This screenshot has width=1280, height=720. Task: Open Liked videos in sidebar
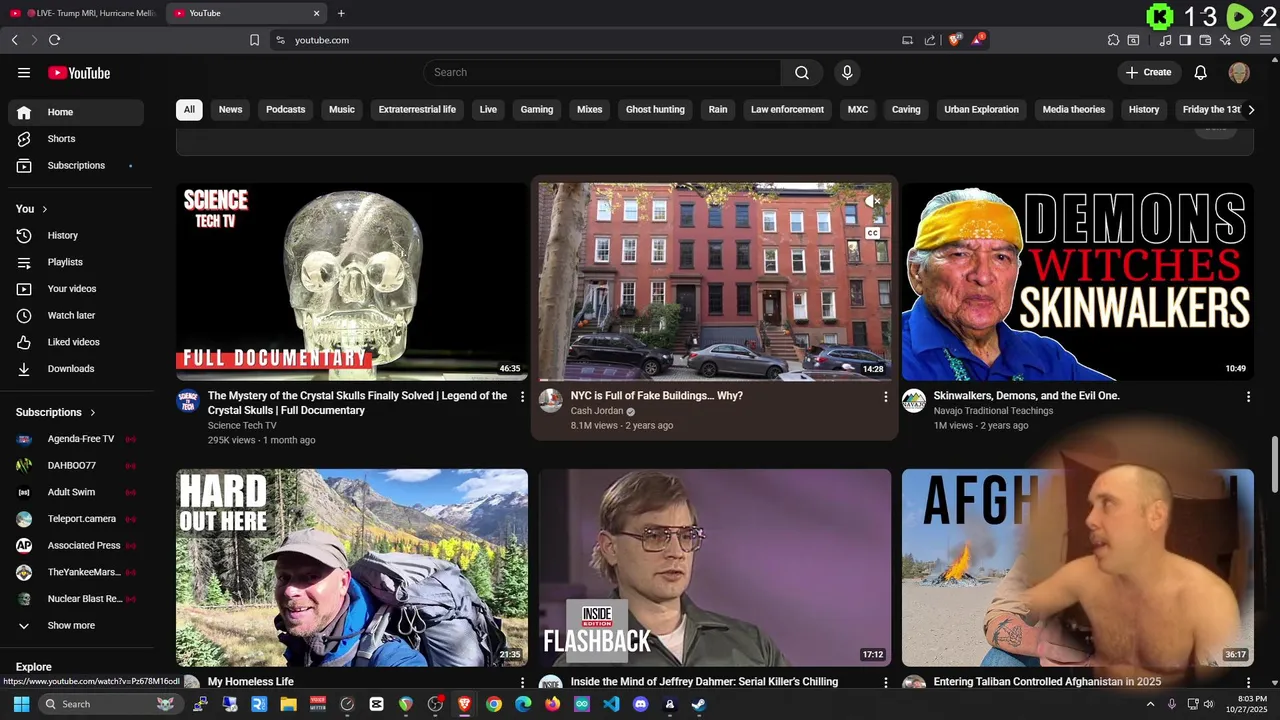(76, 342)
